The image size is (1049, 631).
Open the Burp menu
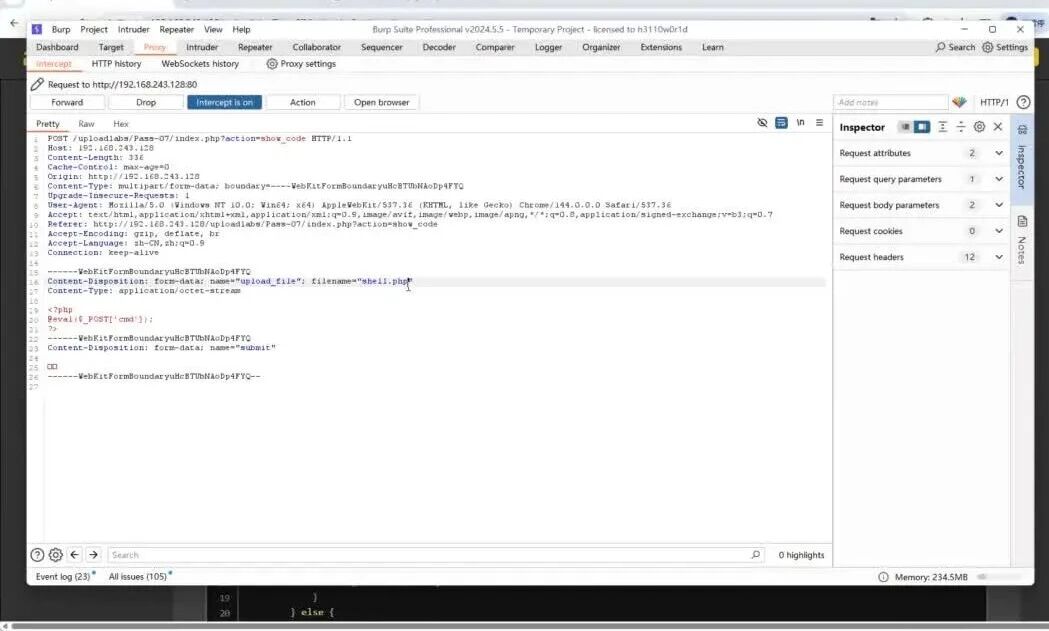tap(61, 29)
